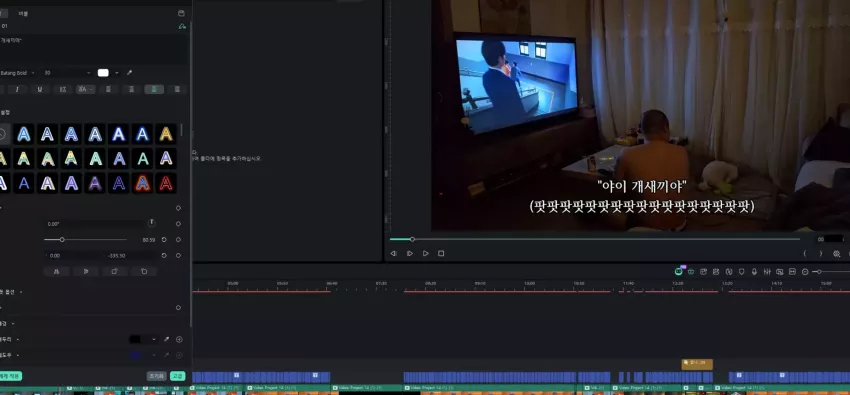Image resolution: width=850 pixels, height=395 pixels.
Task: Stop playback with square stop icon
Action: (x=441, y=254)
